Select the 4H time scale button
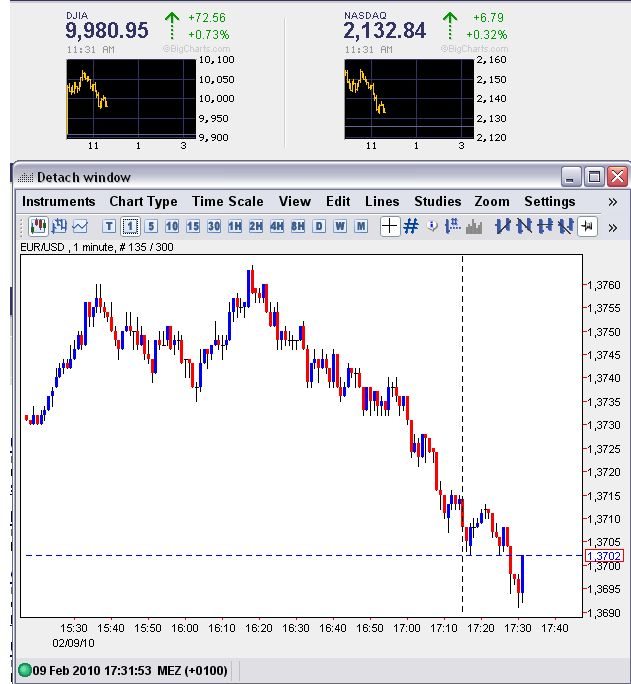Viewport: 631px width, 684px height. tap(276, 226)
